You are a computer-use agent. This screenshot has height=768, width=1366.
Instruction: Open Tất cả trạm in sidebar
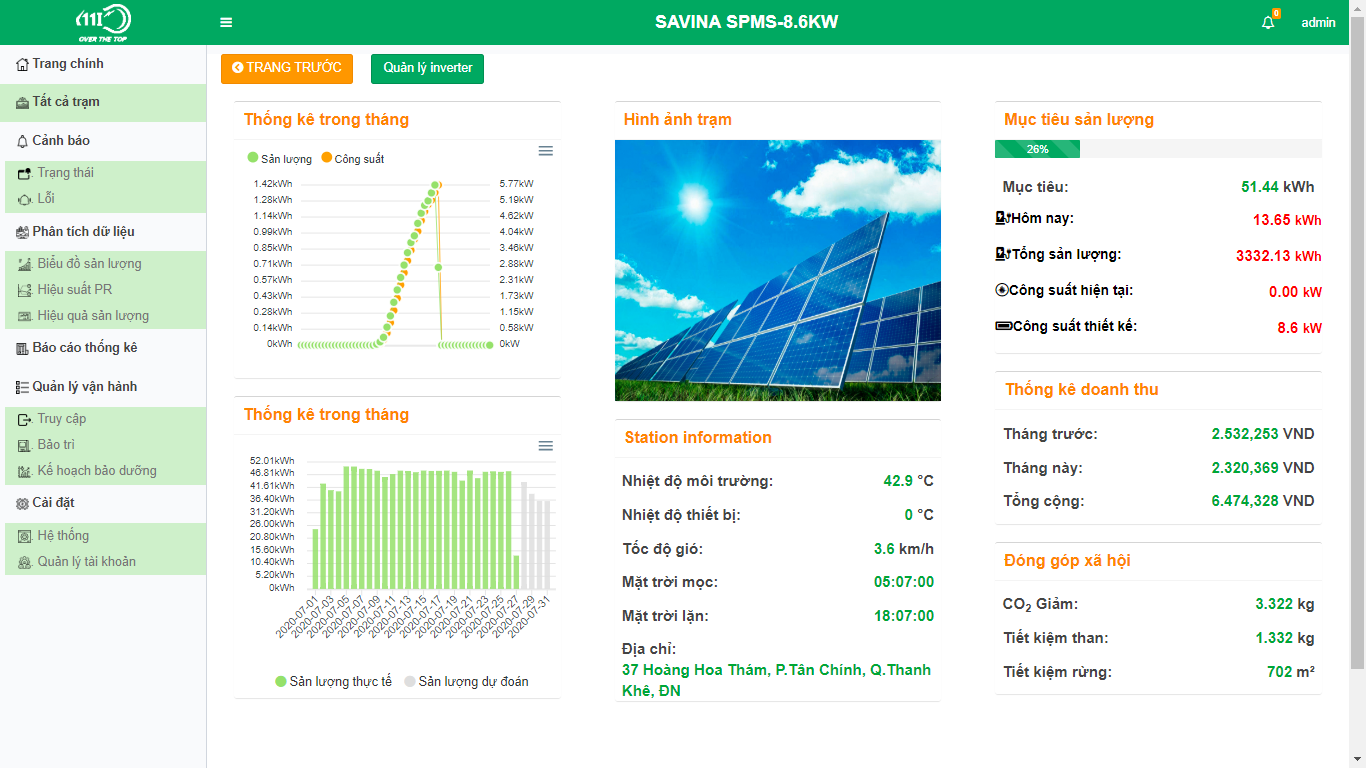point(65,102)
